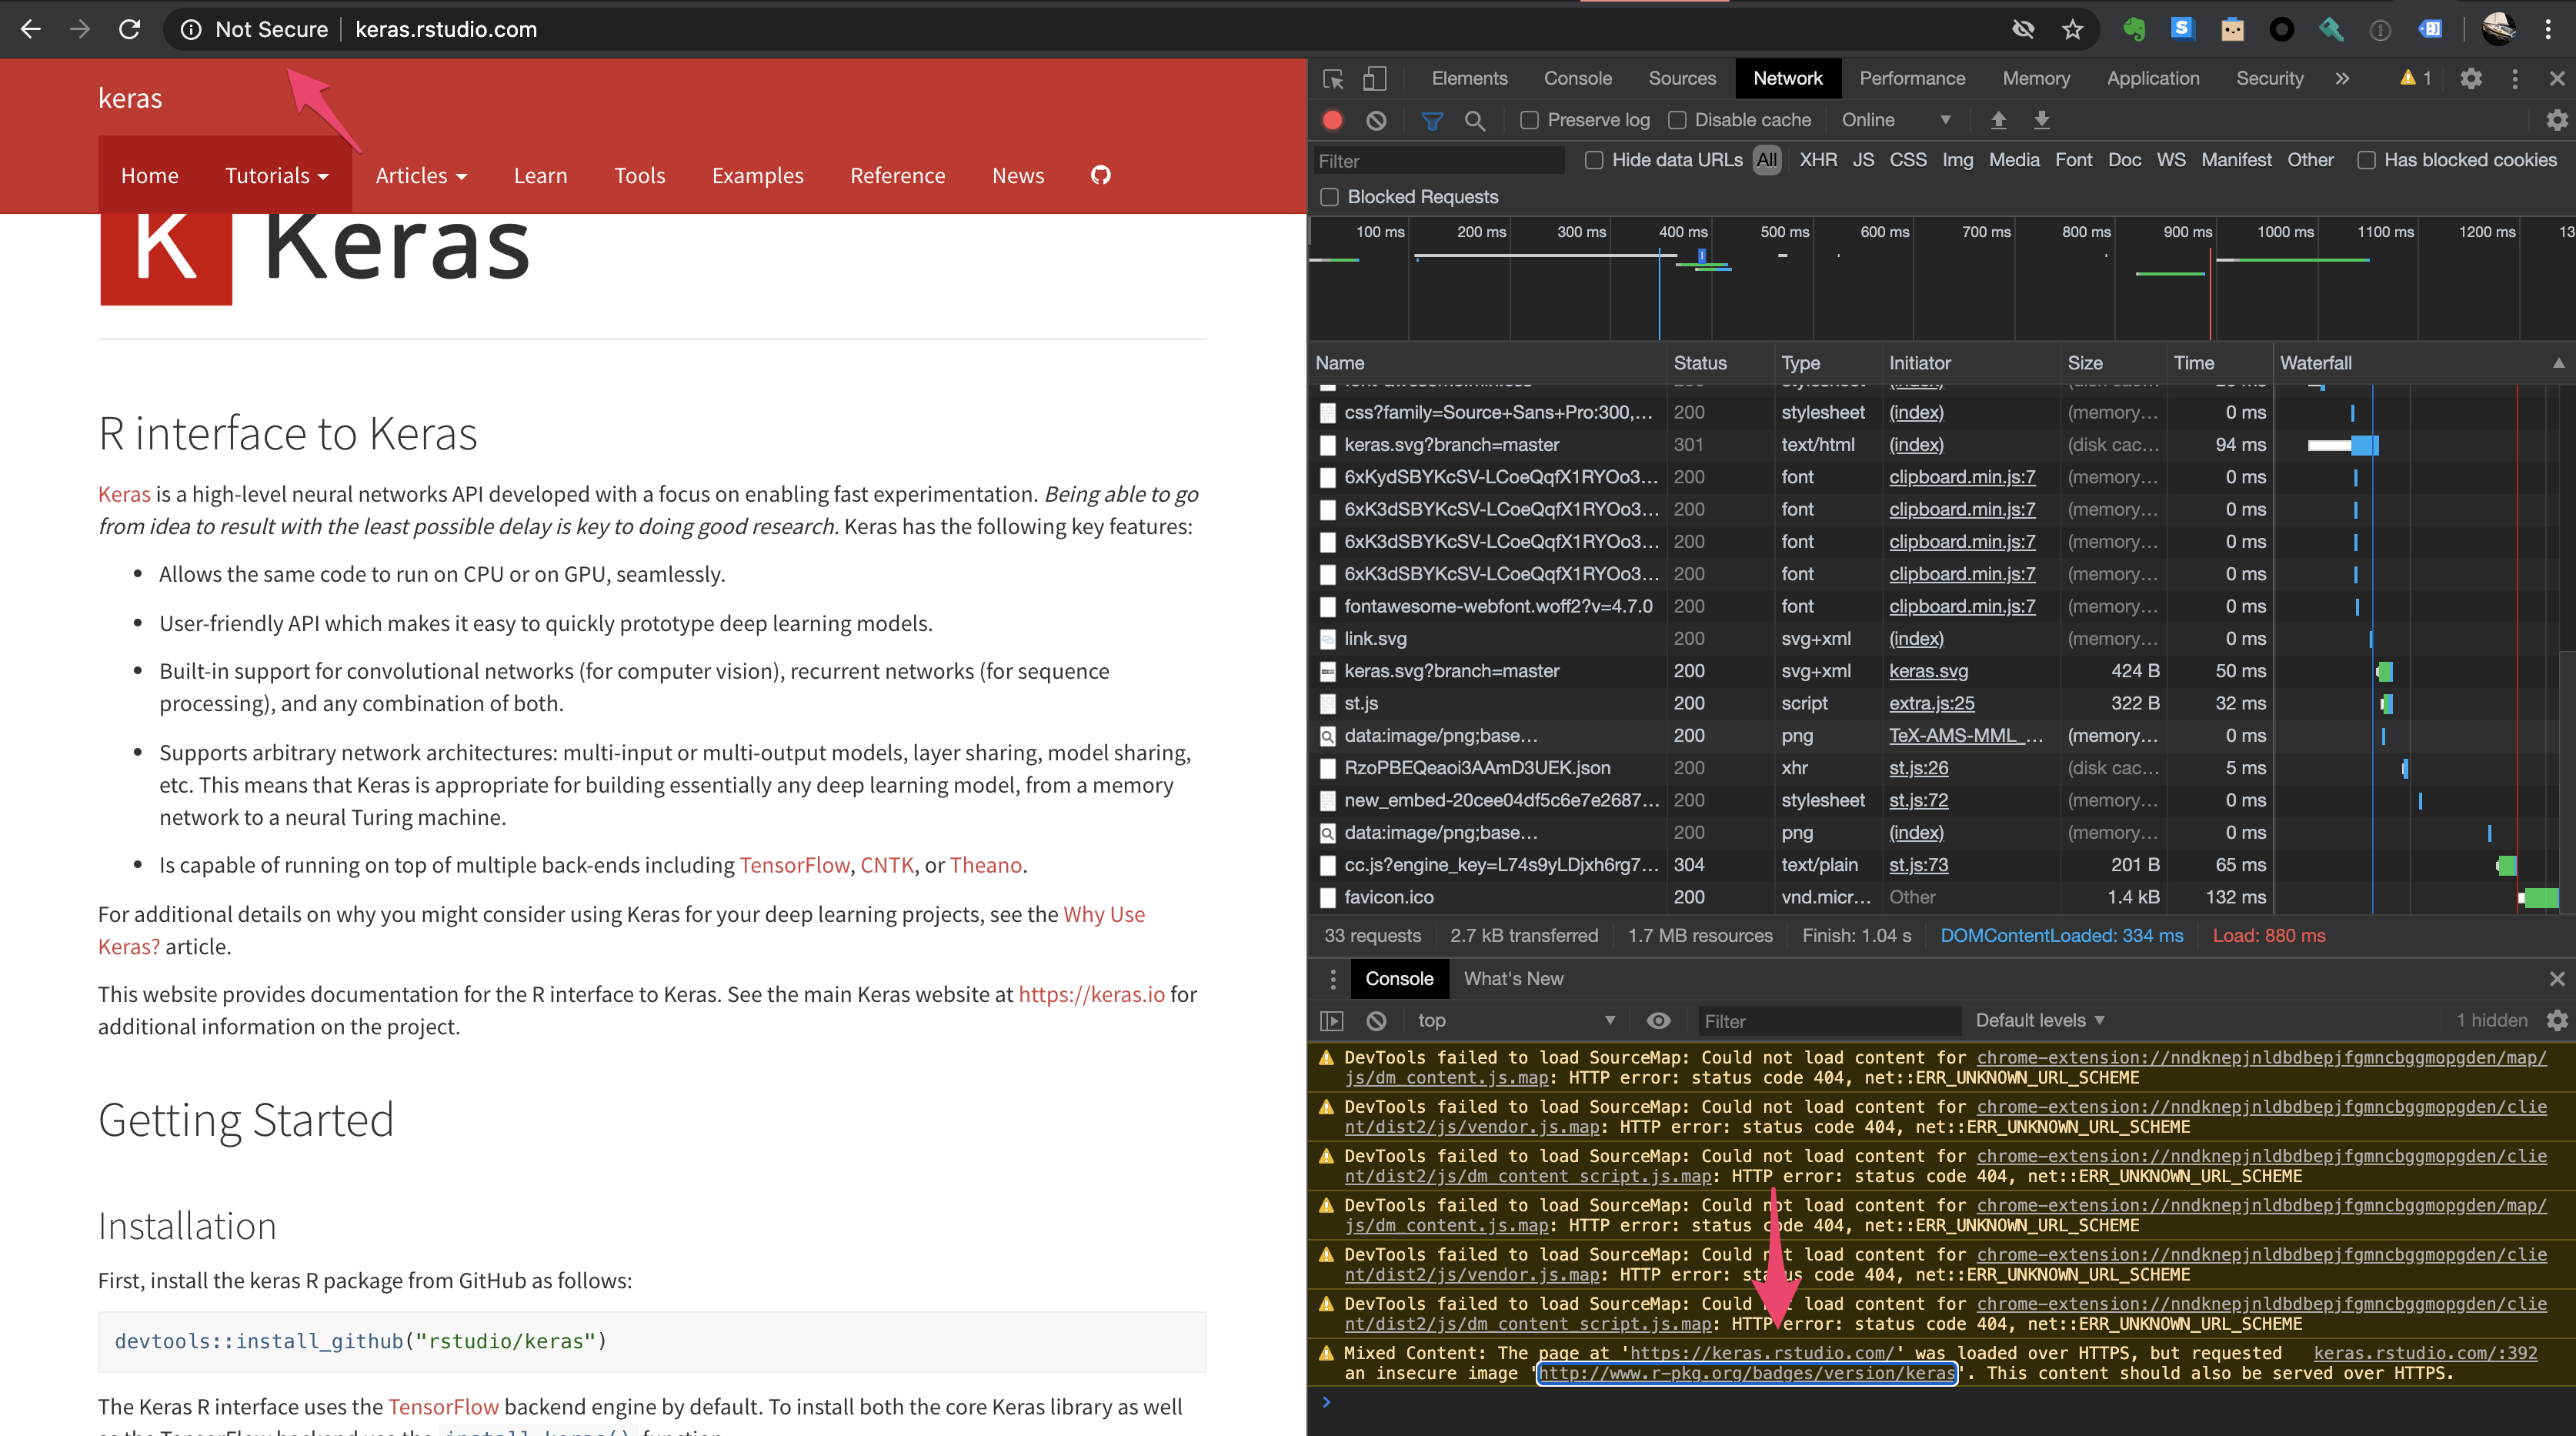Viewport: 2576px width, 1436px height.
Task: Expand the Tutorials navigation menu
Action: [275, 175]
